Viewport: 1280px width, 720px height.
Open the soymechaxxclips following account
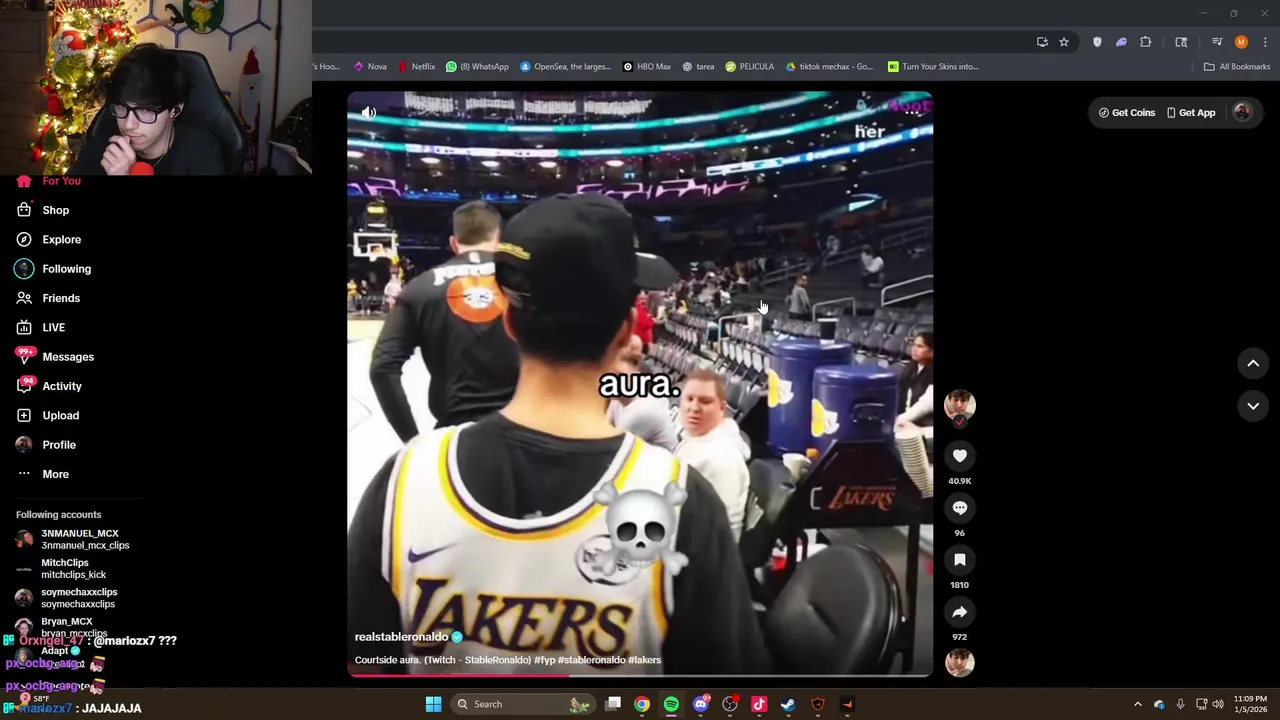pos(67,598)
